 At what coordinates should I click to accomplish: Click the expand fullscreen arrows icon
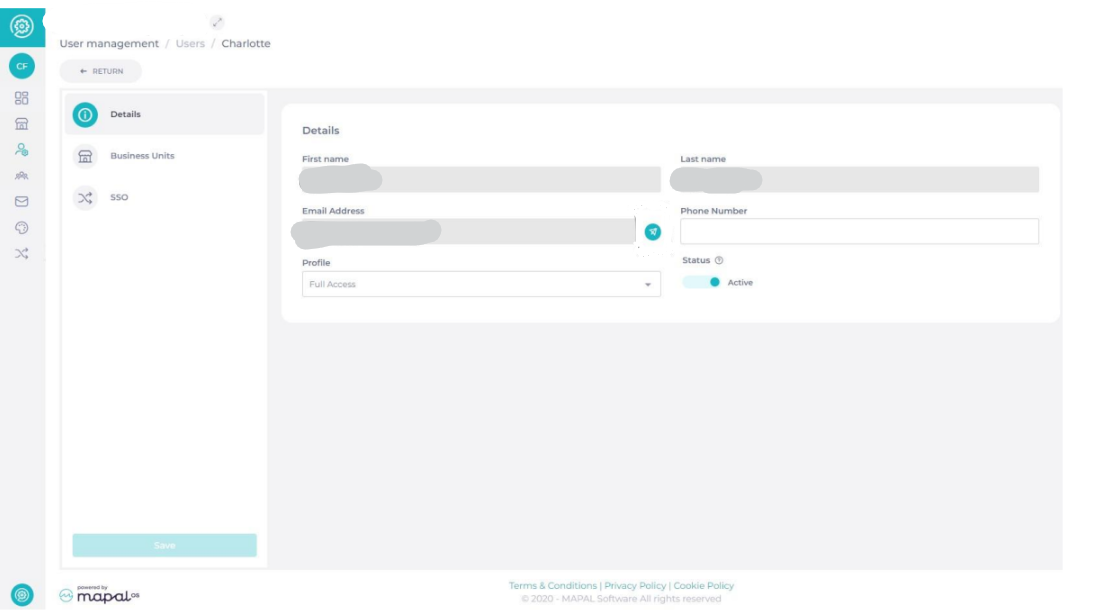(x=217, y=22)
